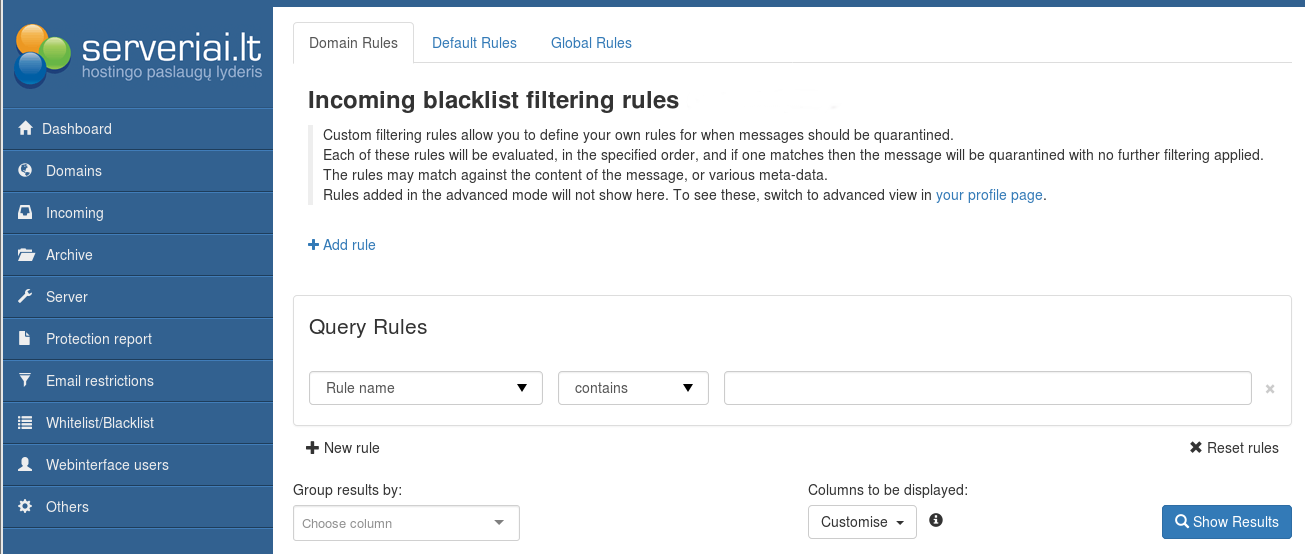
Task: Focus the query rule value text field
Action: pos(987,388)
